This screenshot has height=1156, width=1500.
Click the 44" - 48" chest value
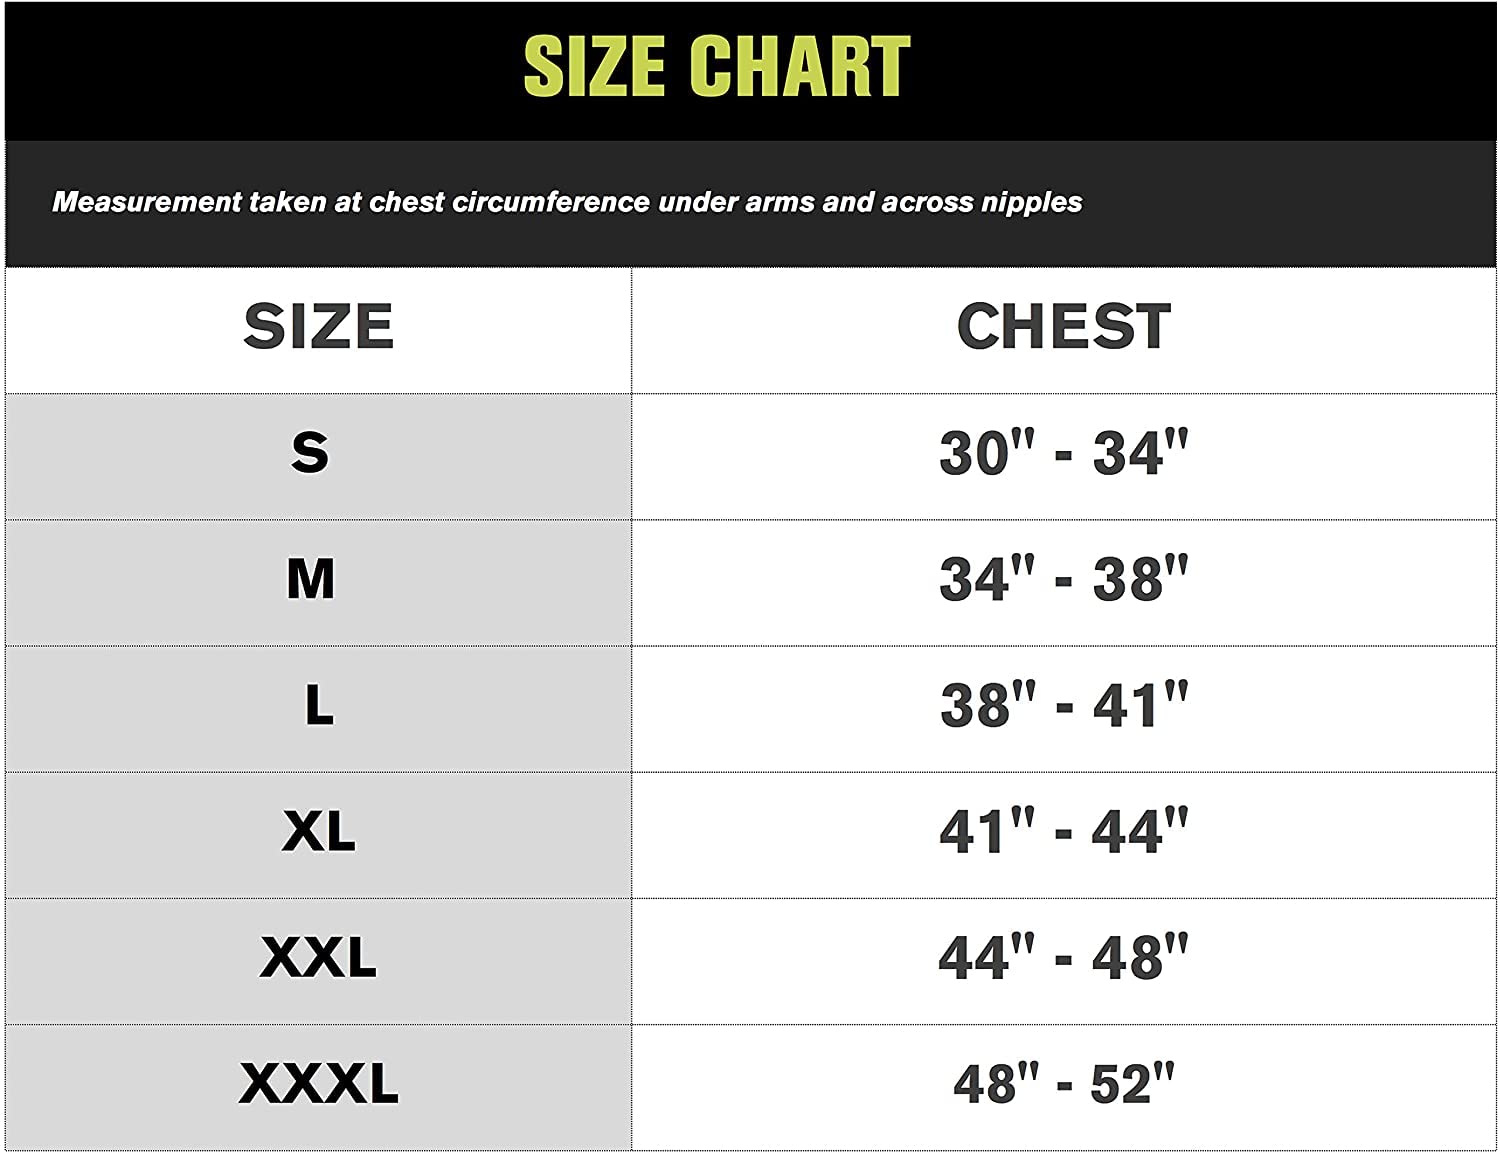click(x=1064, y=957)
